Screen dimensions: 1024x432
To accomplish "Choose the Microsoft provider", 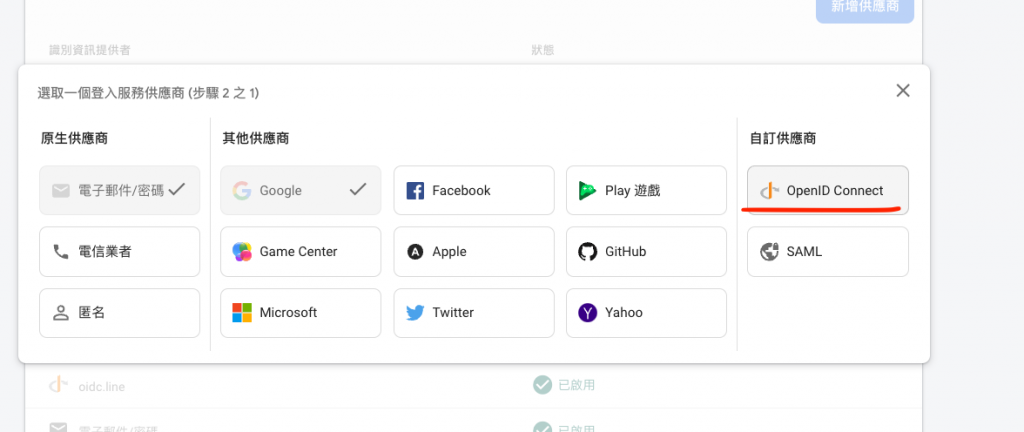I will pyautogui.click(x=300, y=313).
